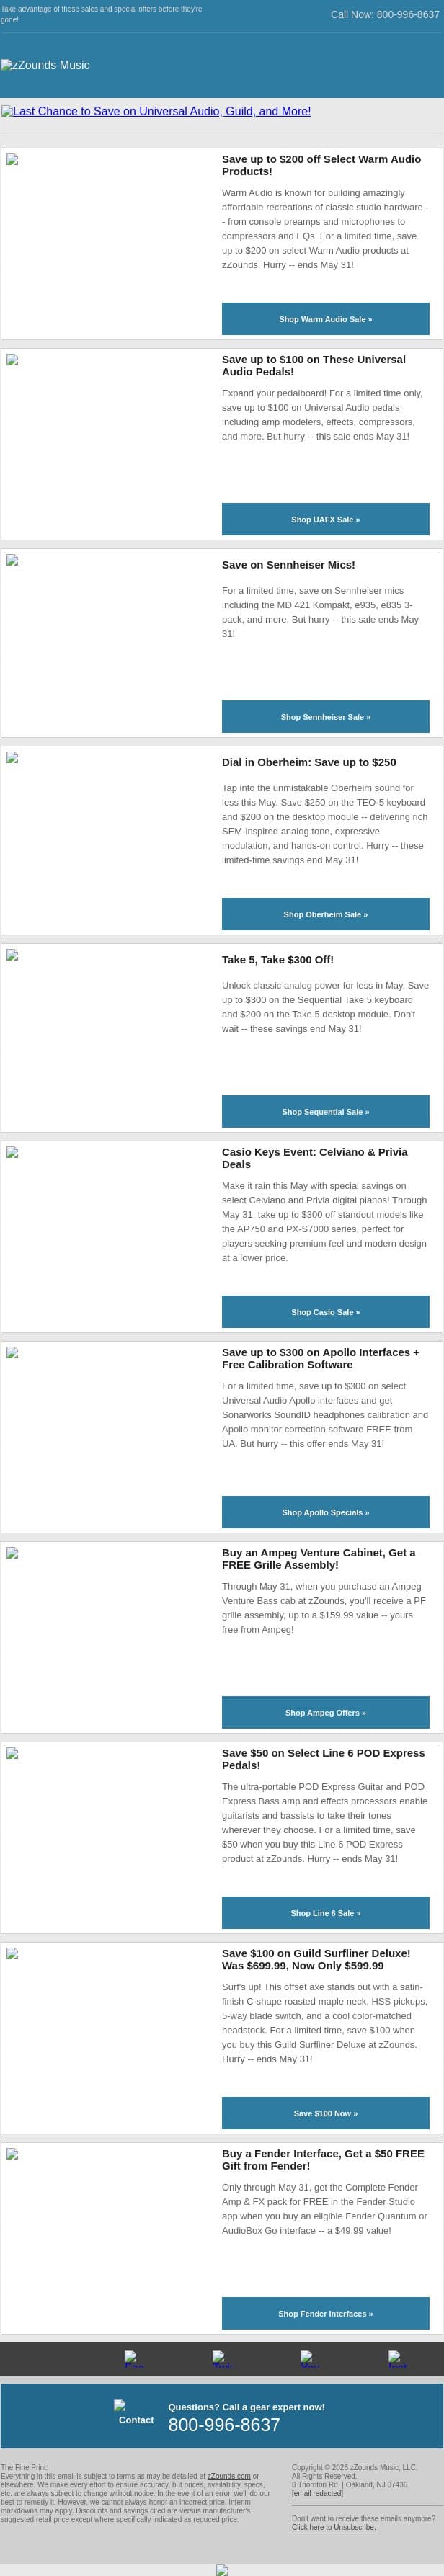The height and width of the screenshot is (2576, 444).
Task: Click Shop Casio Sale button
Action: coord(325,1312)
